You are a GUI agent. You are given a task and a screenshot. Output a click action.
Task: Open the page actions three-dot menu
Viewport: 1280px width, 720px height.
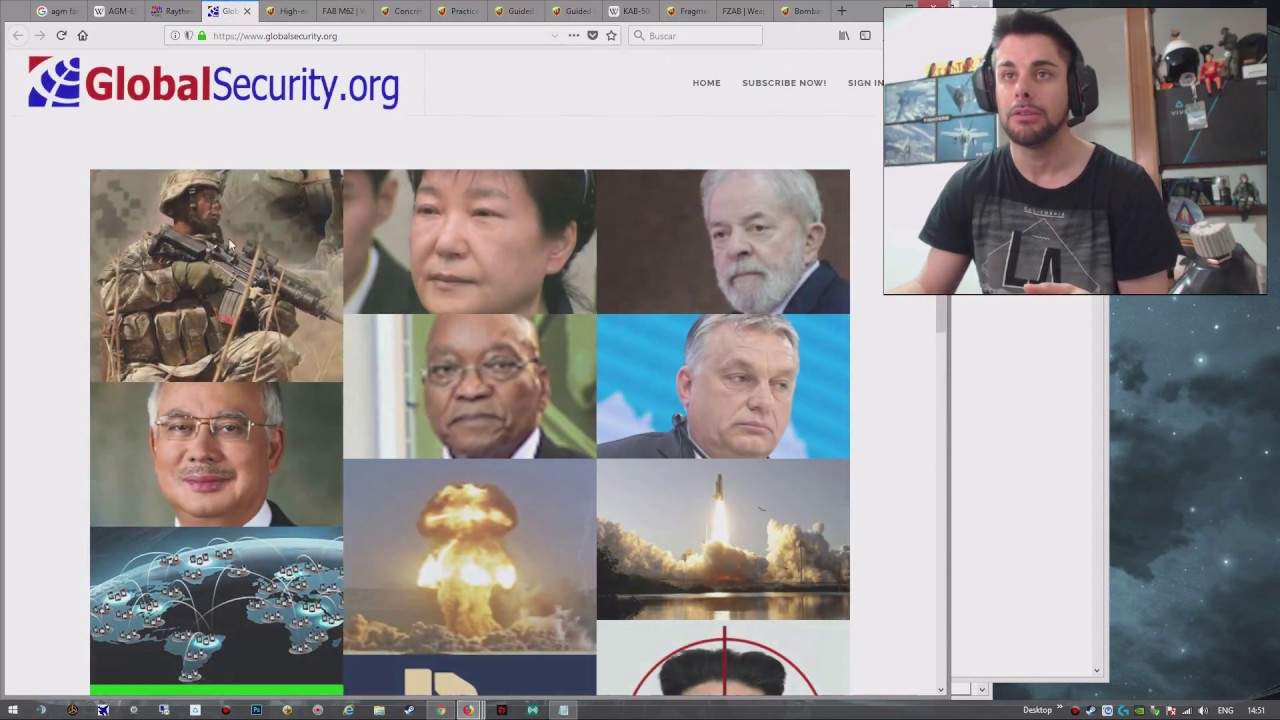coord(574,36)
